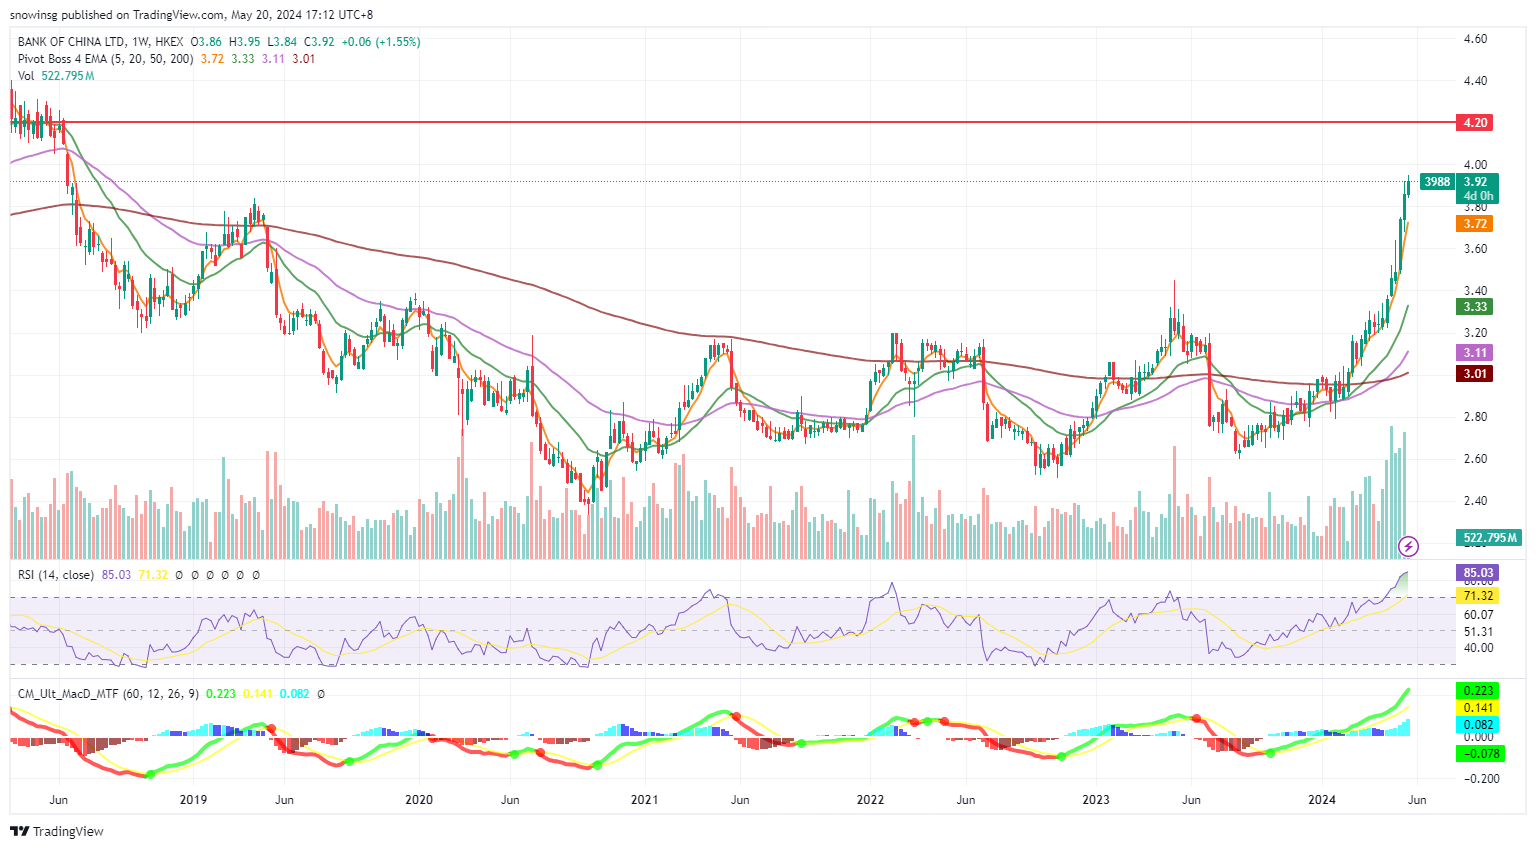Click the 2022 label on time axis
The width and height of the screenshot is (1536, 849).
pos(871,800)
